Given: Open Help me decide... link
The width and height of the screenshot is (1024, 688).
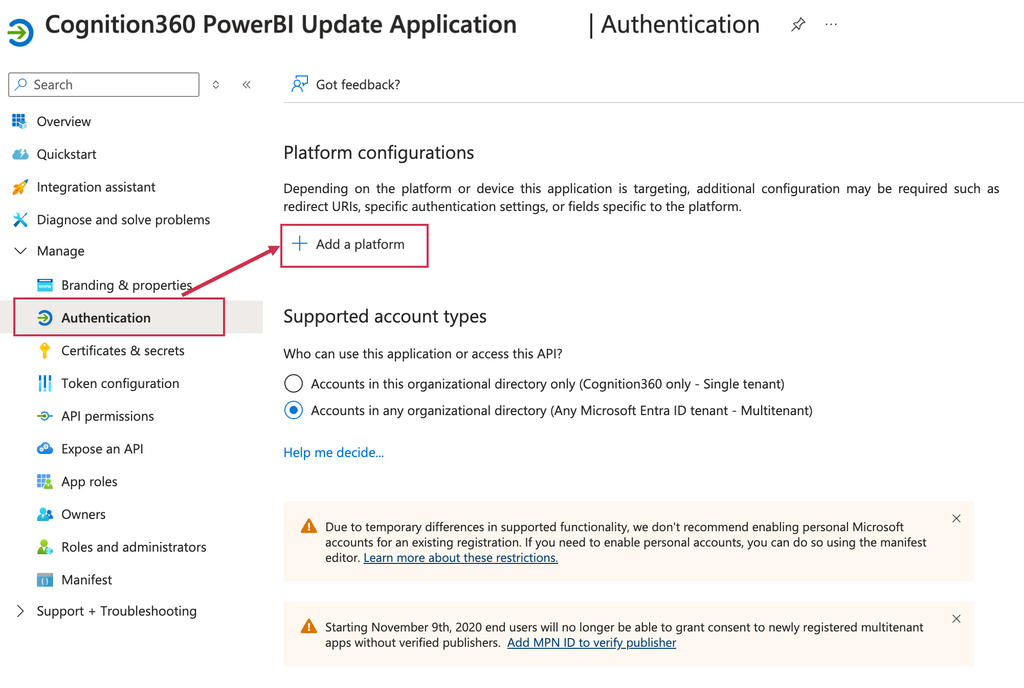Looking at the screenshot, I should pos(334,452).
